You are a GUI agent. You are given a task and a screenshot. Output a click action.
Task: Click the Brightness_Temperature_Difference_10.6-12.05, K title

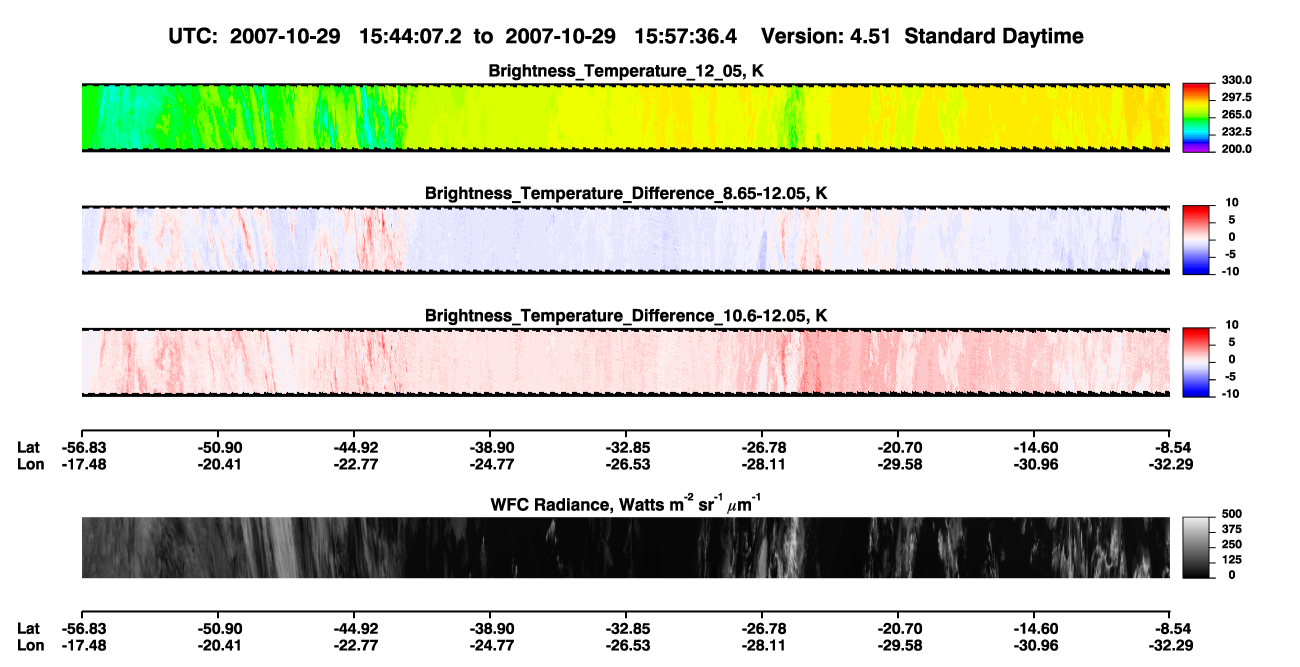coord(626,316)
